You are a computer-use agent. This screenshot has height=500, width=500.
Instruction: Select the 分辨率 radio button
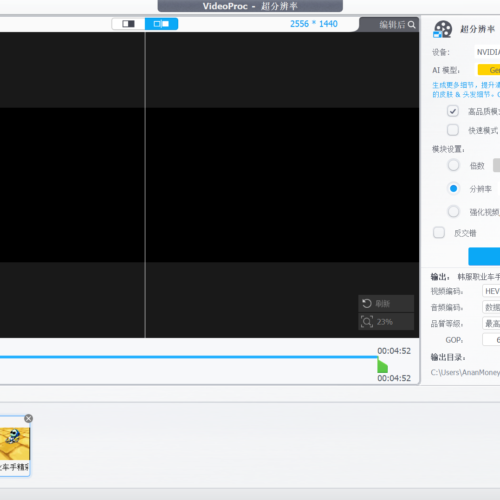(453, 189)
